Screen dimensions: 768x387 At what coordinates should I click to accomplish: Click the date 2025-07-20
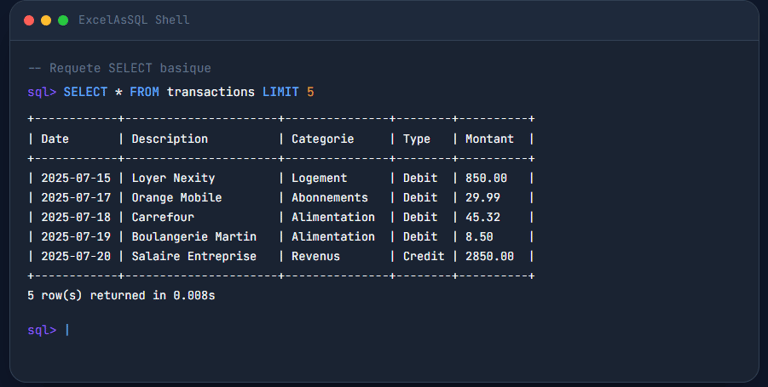76,257
